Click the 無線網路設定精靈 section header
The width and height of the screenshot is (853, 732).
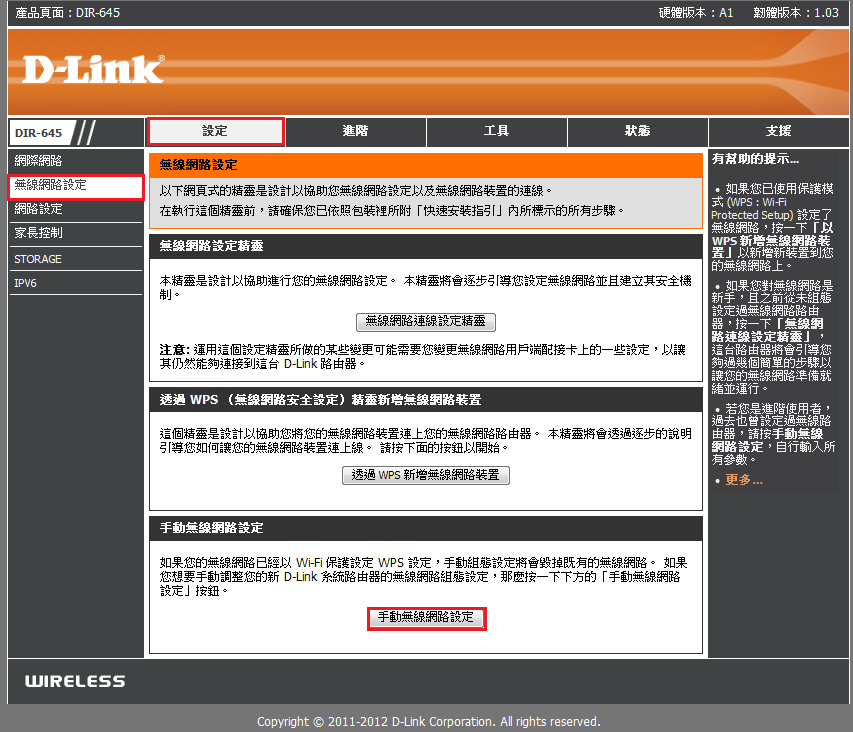tap(211, 246)
